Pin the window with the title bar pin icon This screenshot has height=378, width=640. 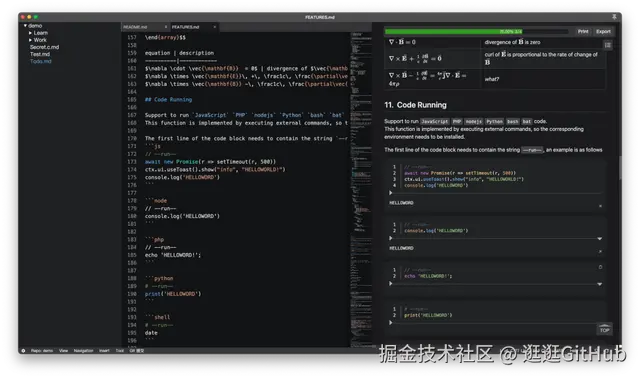click(614, 17)
